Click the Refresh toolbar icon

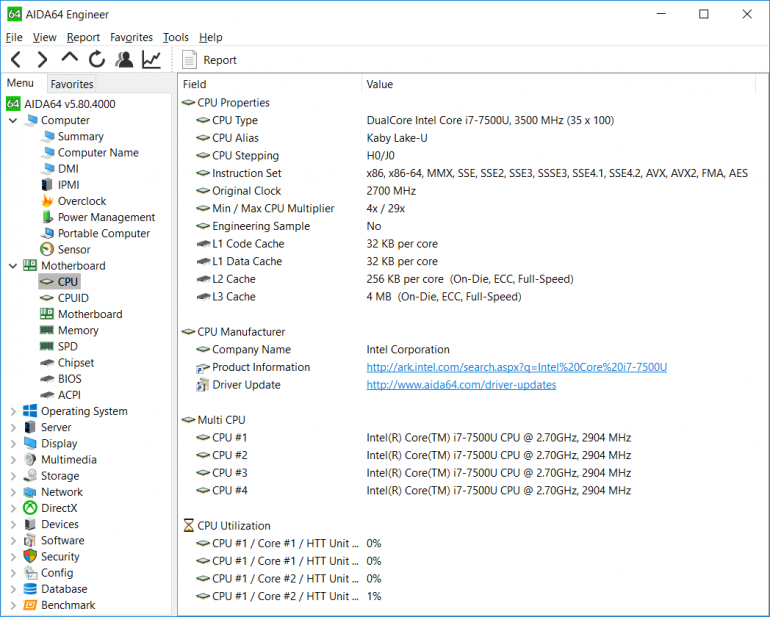(x=97, y=59)
